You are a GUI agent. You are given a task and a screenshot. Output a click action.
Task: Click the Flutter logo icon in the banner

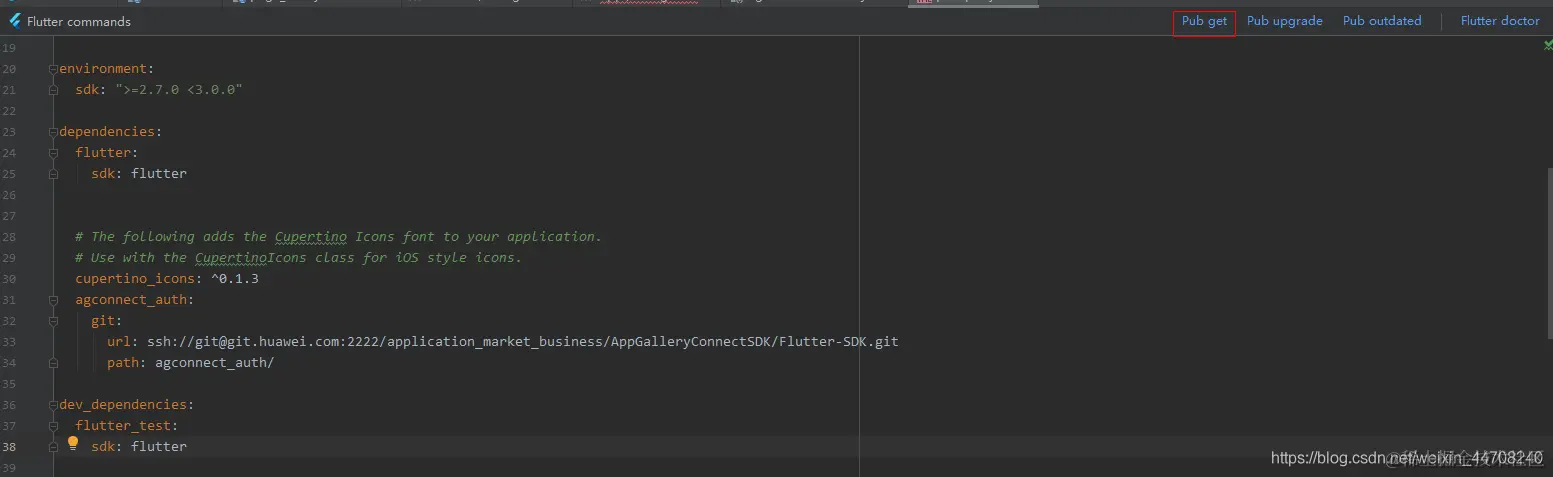coord(15,21)
